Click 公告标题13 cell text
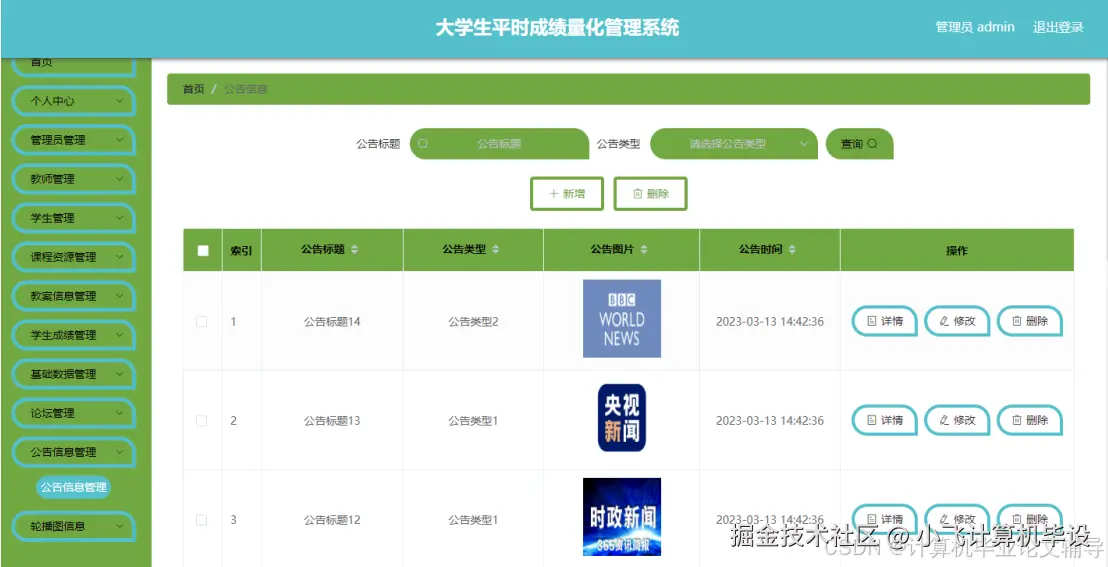Screen dimensions: 1108x567 click(332, 421)
